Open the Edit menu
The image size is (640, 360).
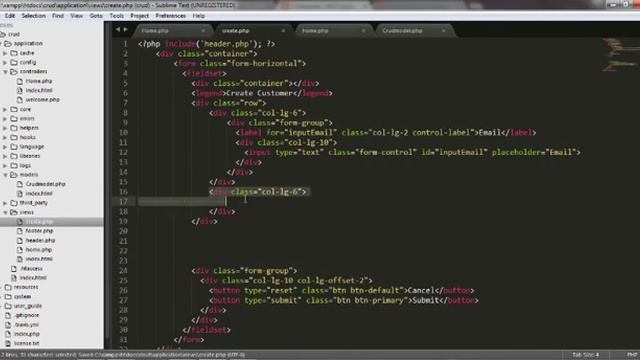tap(10, 16)
